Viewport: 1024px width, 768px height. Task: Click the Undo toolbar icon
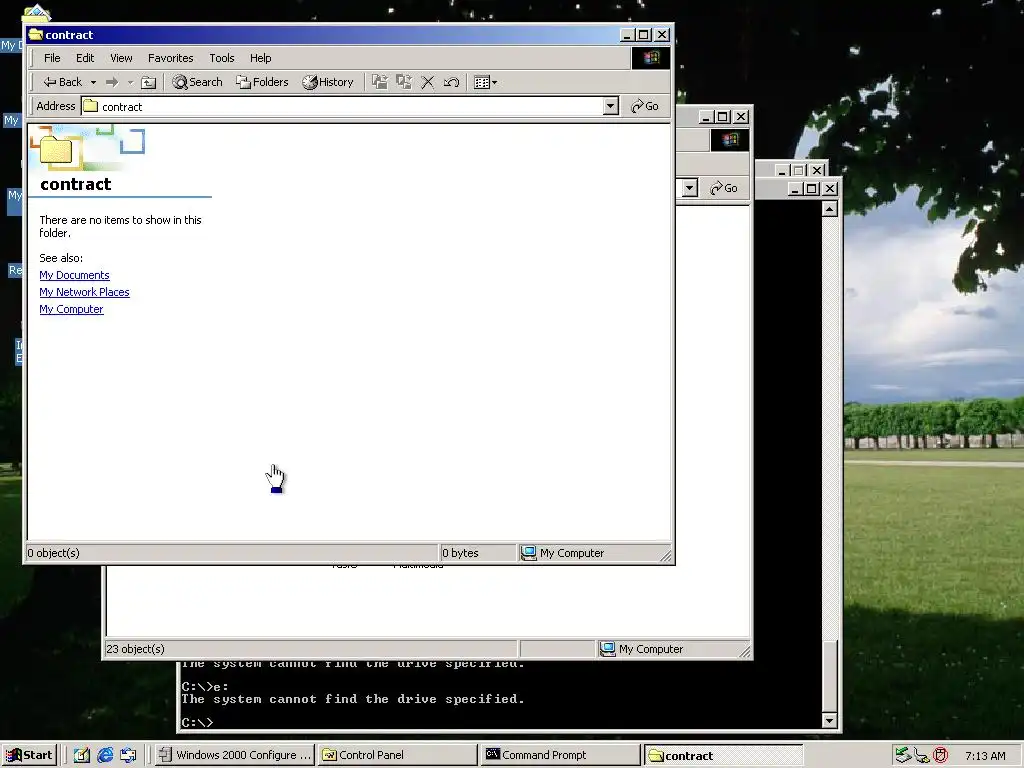click(x=451, y=82)
